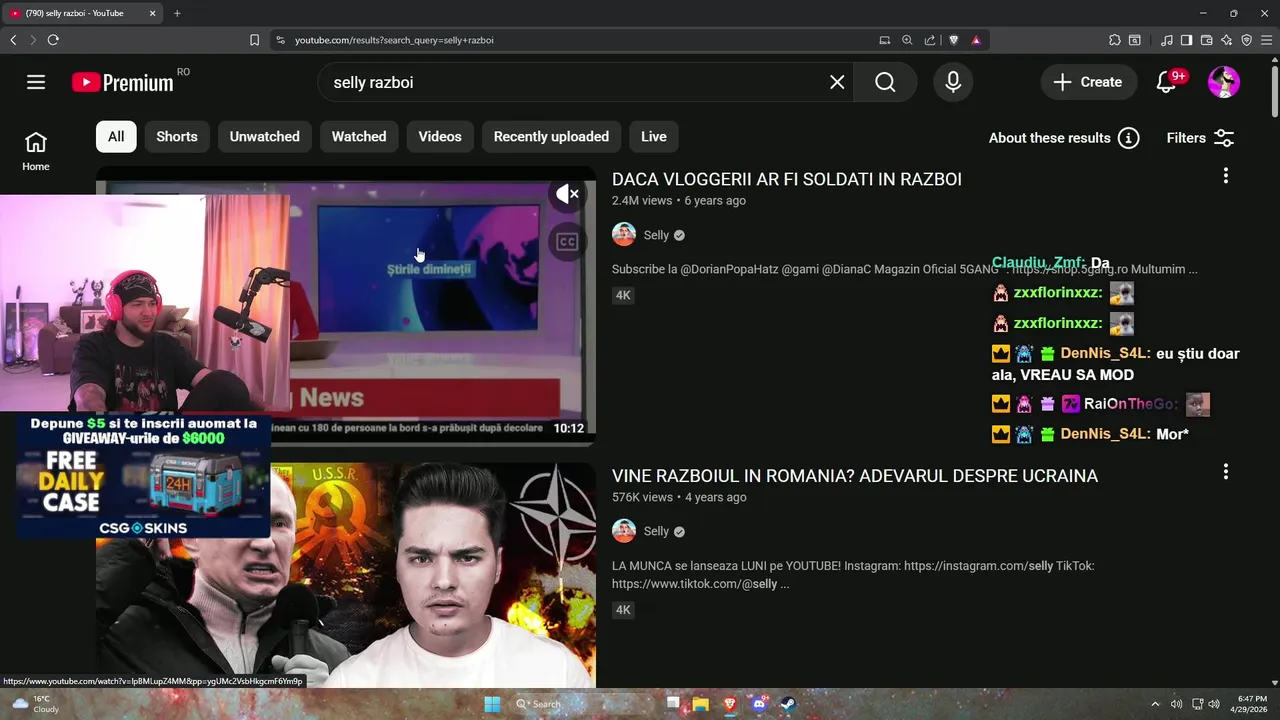This screenshot has width=1280, height=720.
Task: Select the Live filter chip
Action: tap(654, 137)
